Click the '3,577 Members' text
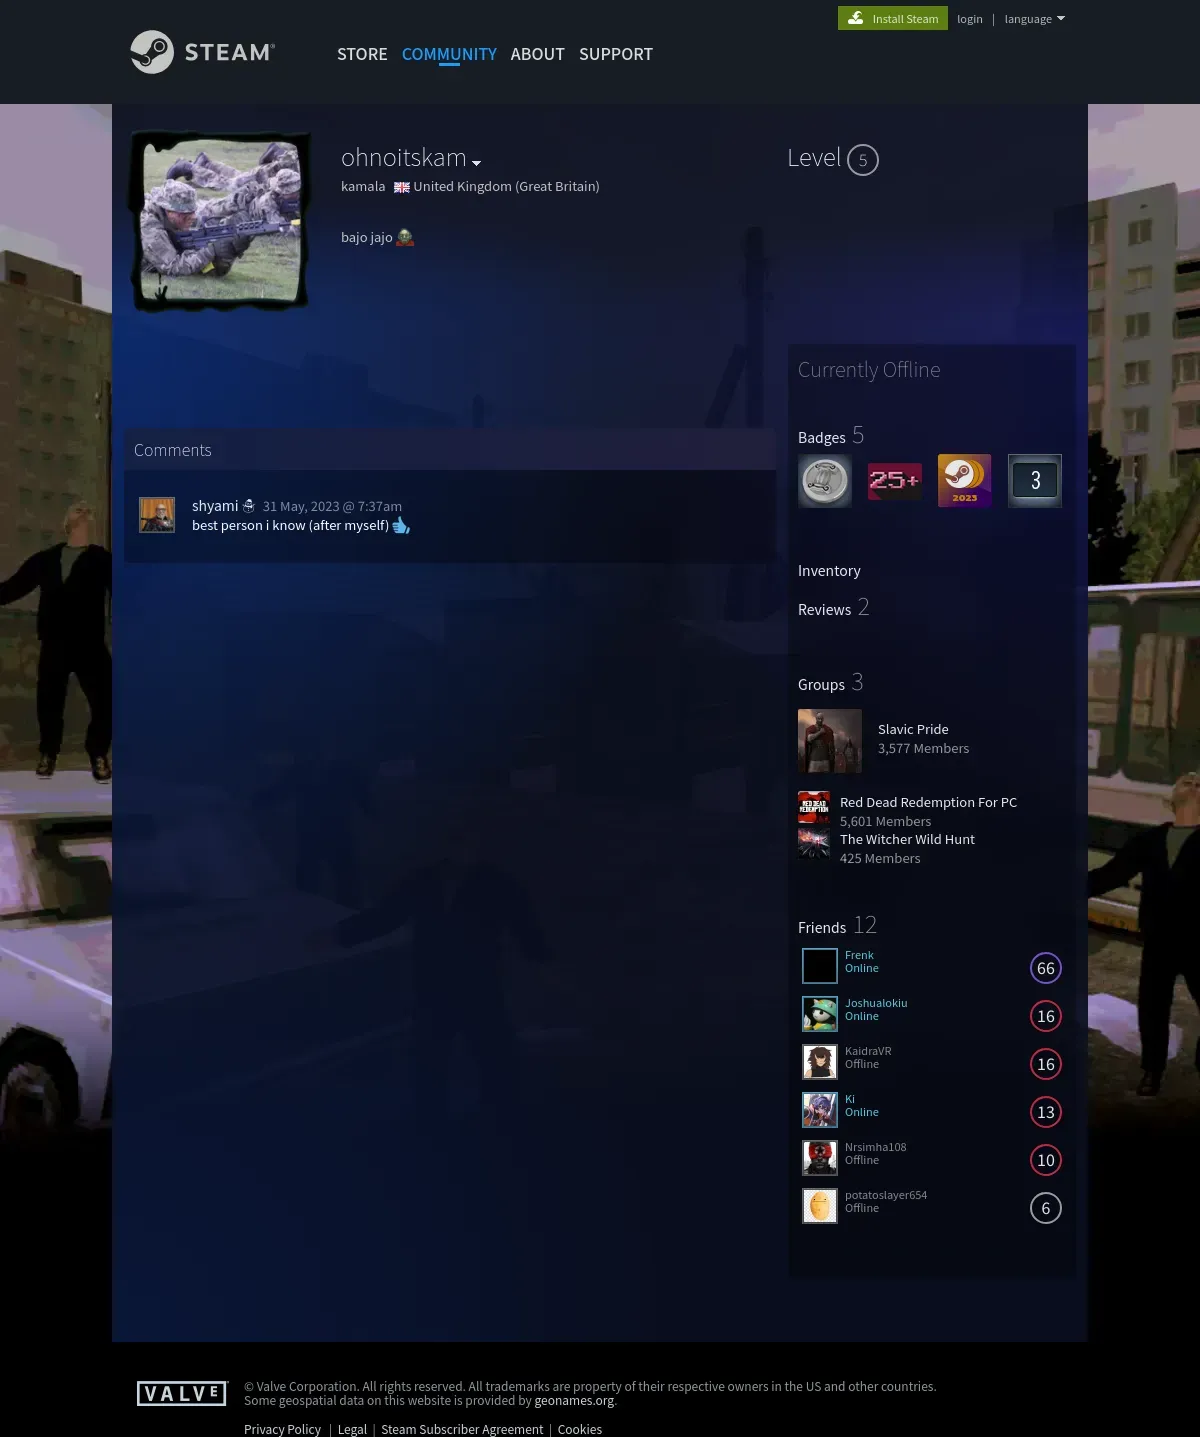 click(x=923, y=748)
